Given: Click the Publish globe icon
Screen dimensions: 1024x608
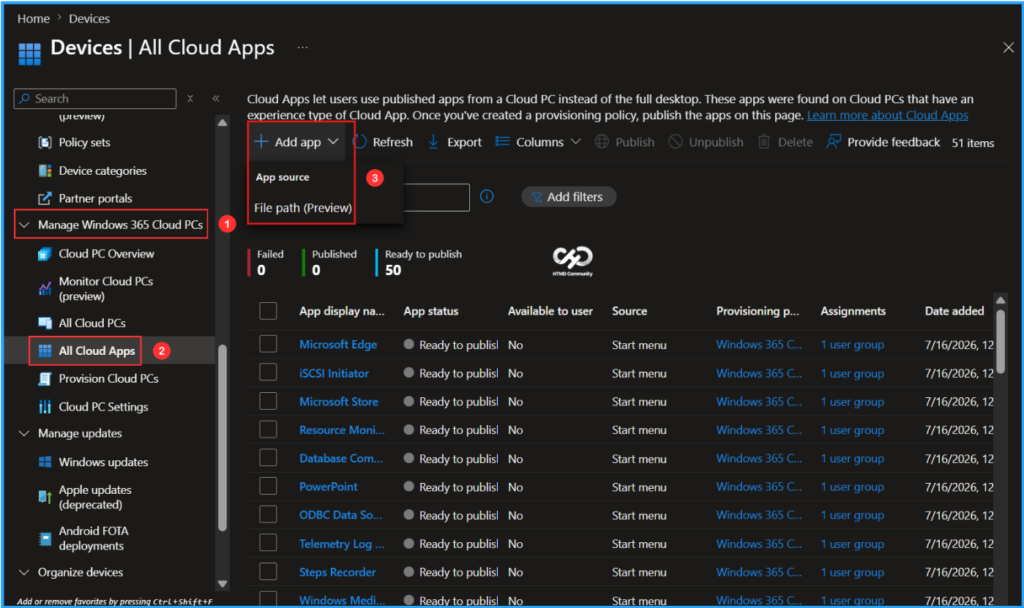Looking at the screenshot, I should (x=601, y=142).
